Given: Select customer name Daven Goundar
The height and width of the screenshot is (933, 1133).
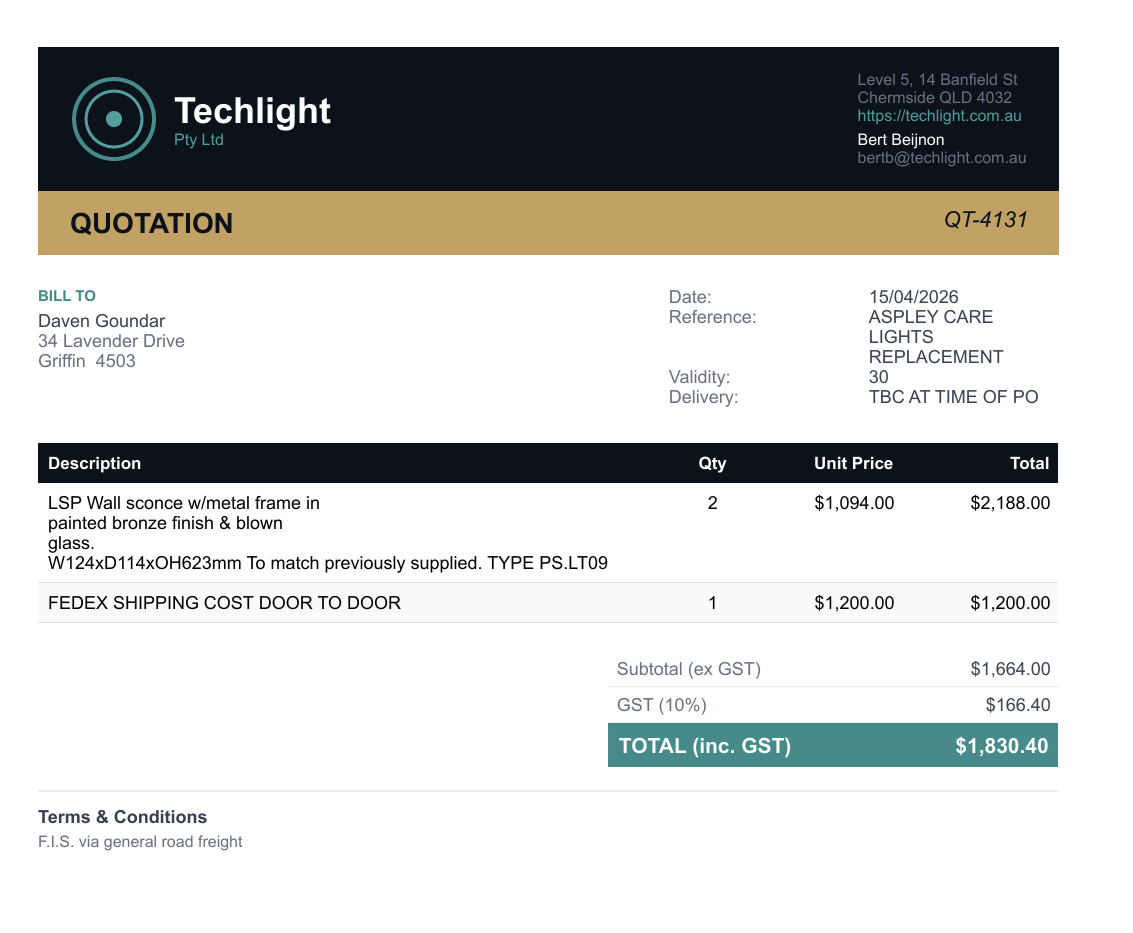Looking at the screenshot, I should 101,321.
